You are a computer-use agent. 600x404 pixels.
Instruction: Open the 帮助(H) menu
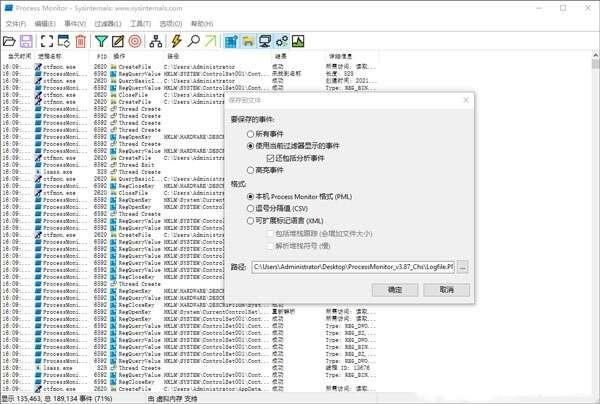click(x=202, y=23)
